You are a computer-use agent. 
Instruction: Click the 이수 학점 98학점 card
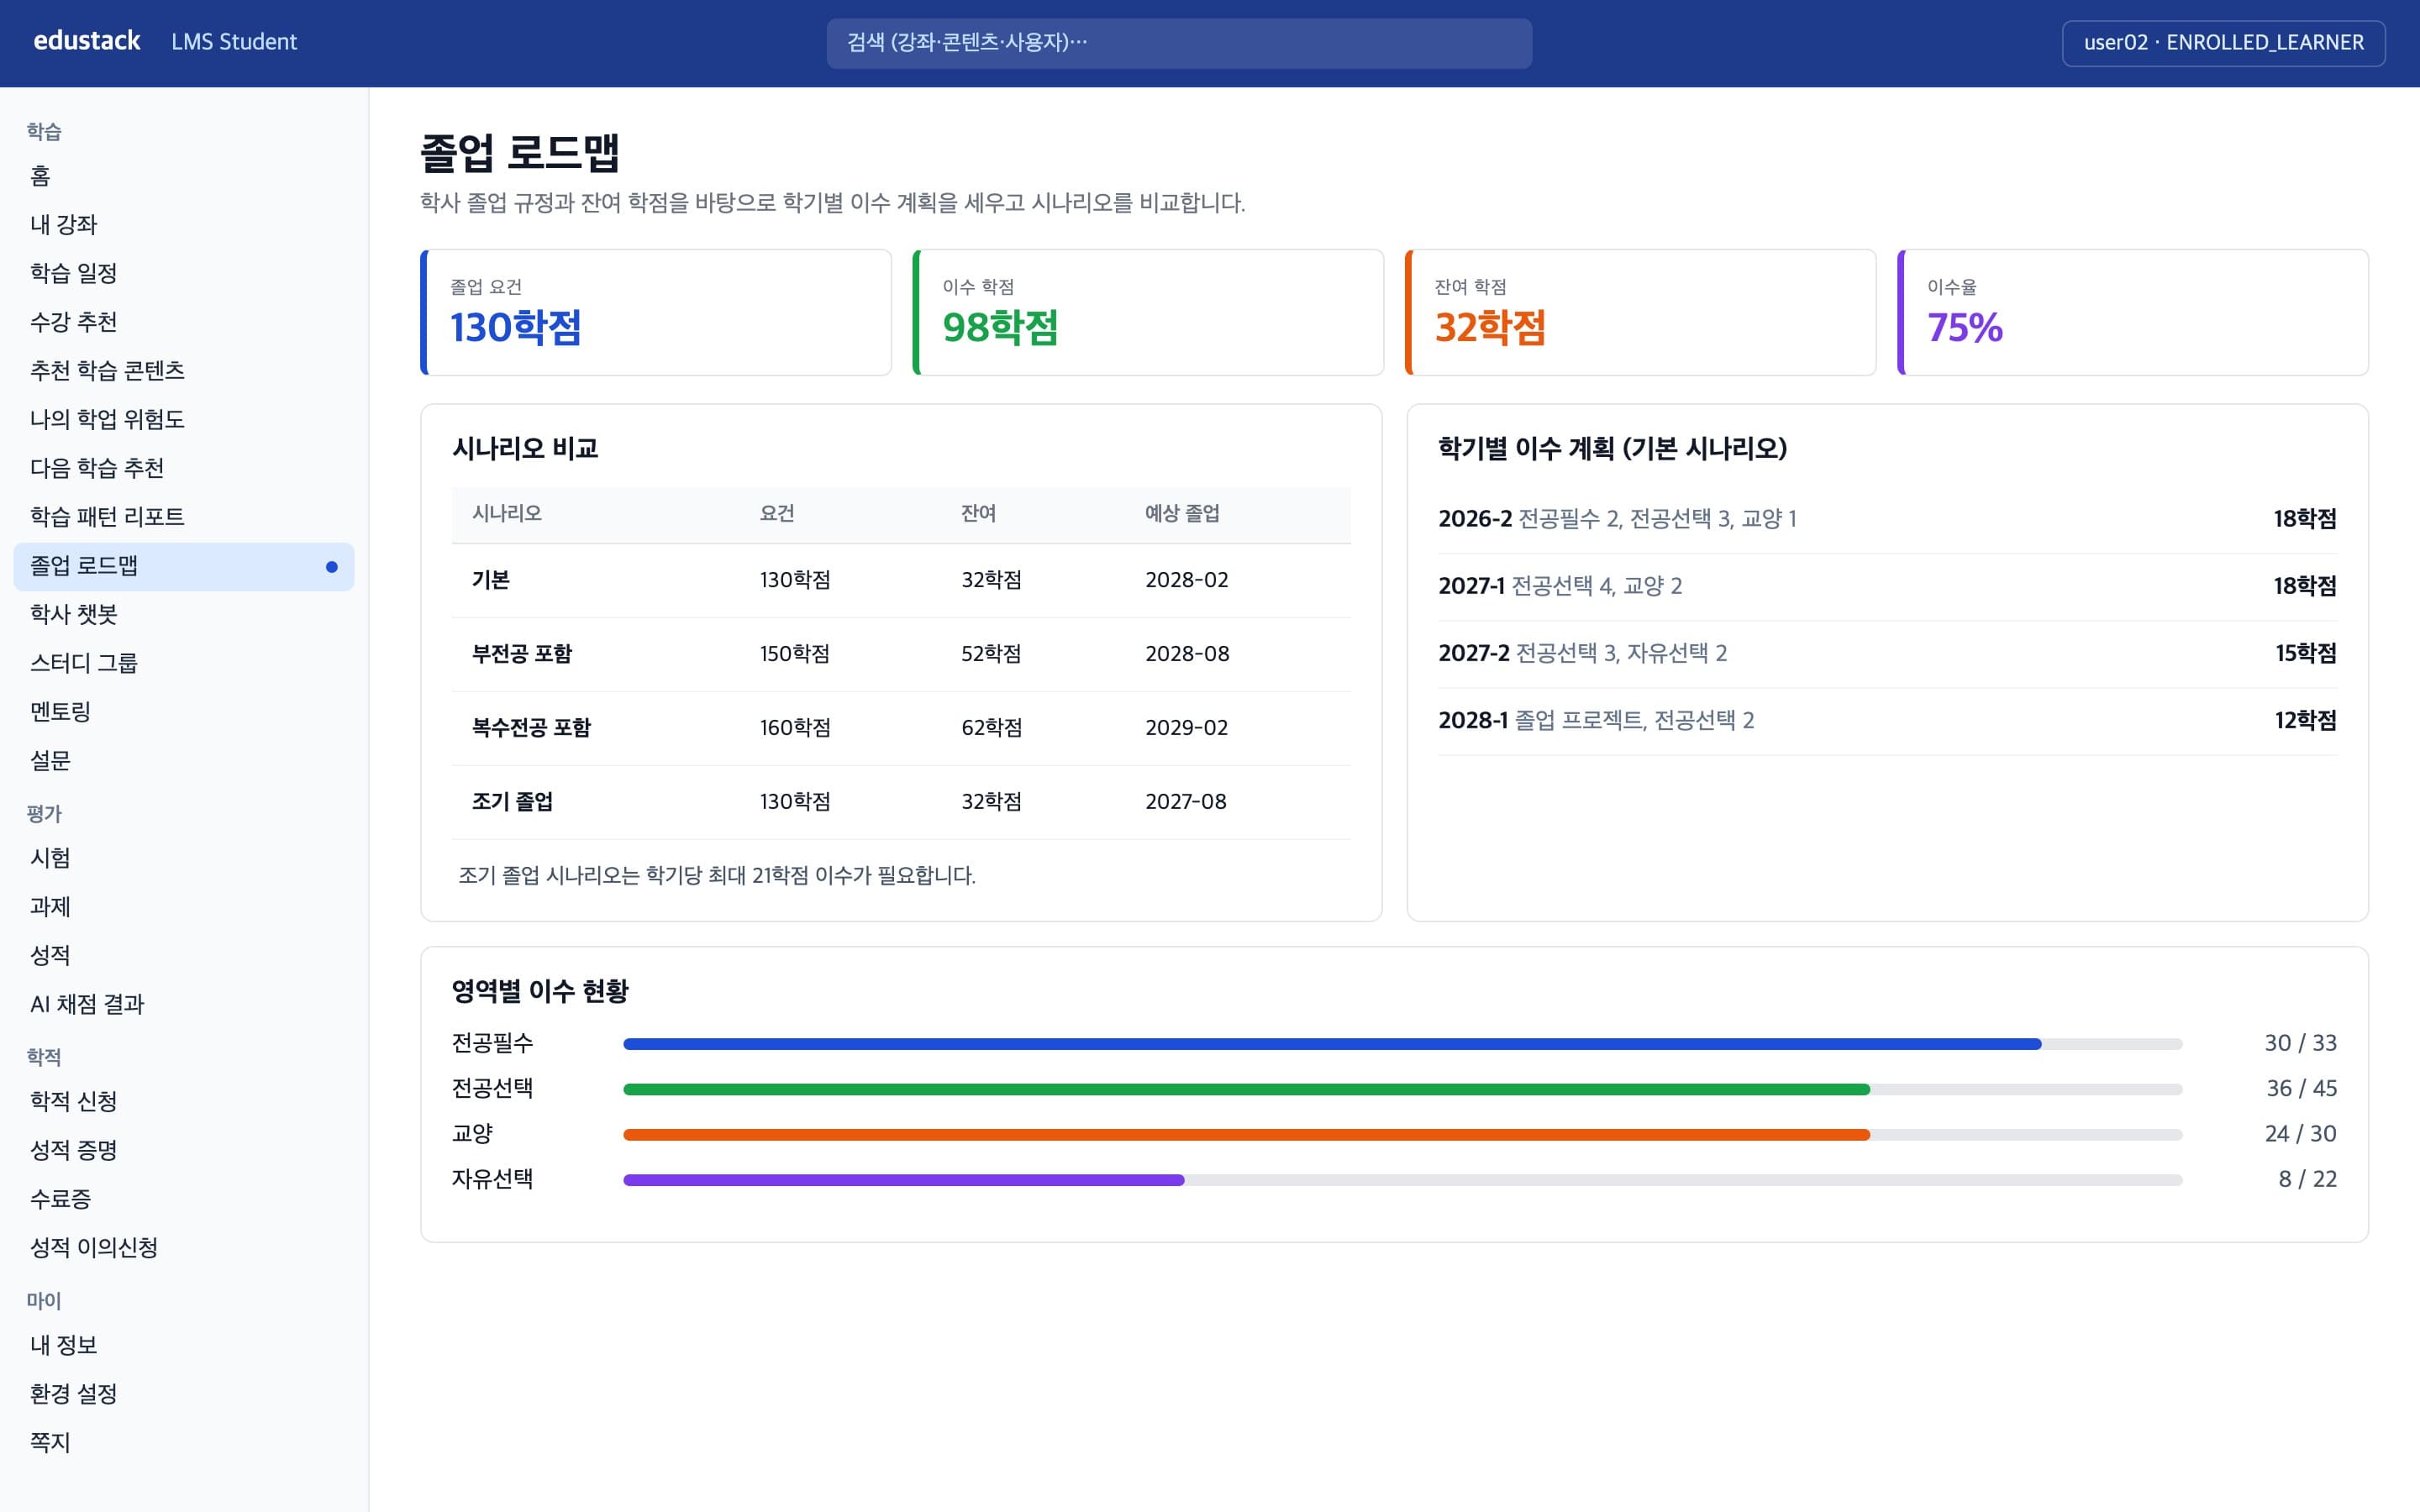[x=1148, y=312]
